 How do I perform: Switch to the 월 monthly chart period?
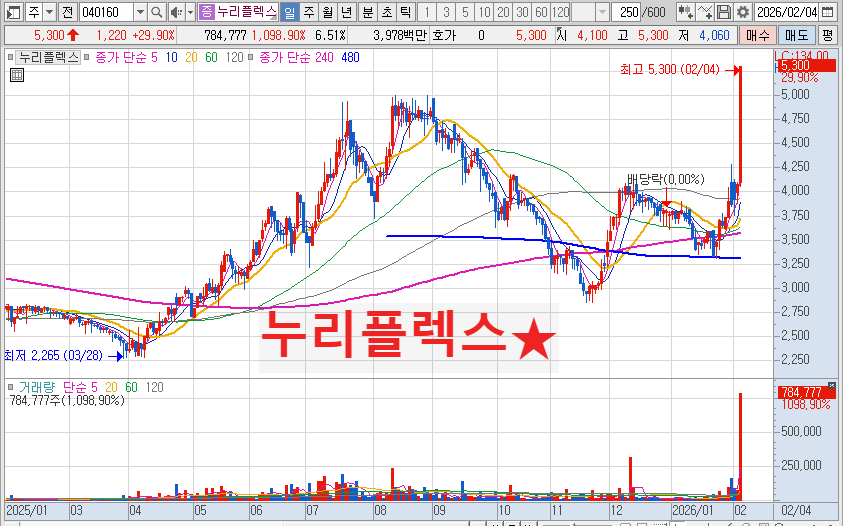click(x=328, y=12)
